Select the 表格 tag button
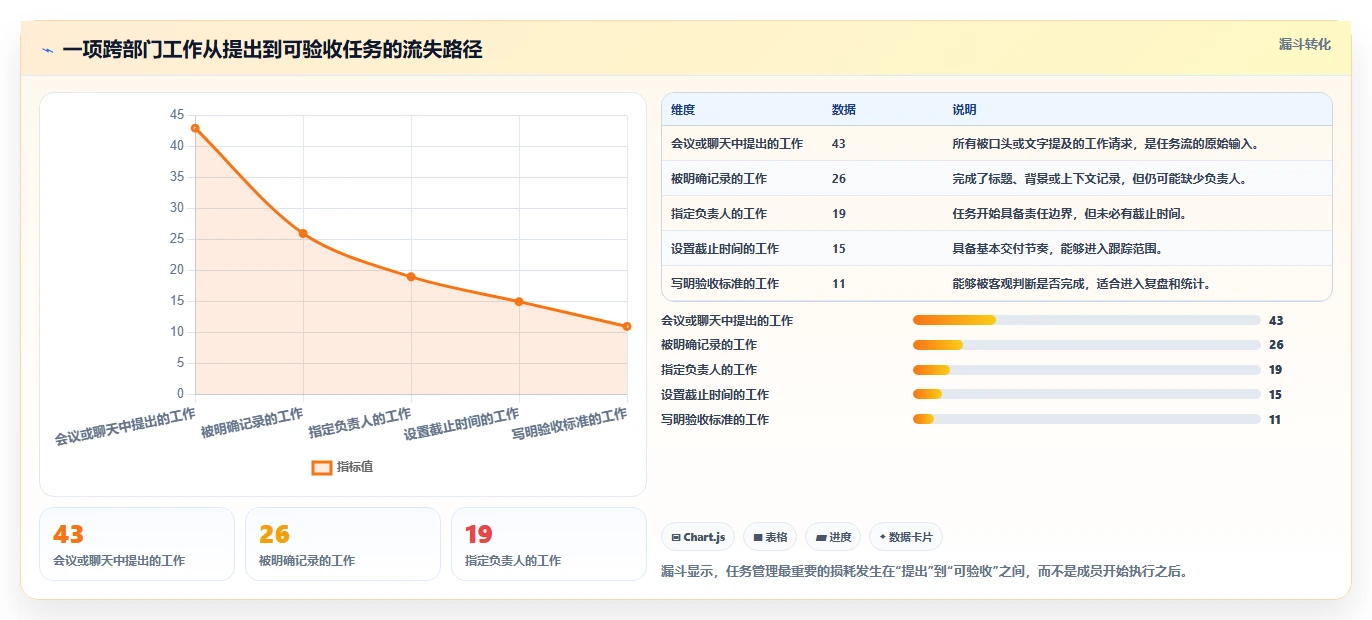 click(770, 537)
